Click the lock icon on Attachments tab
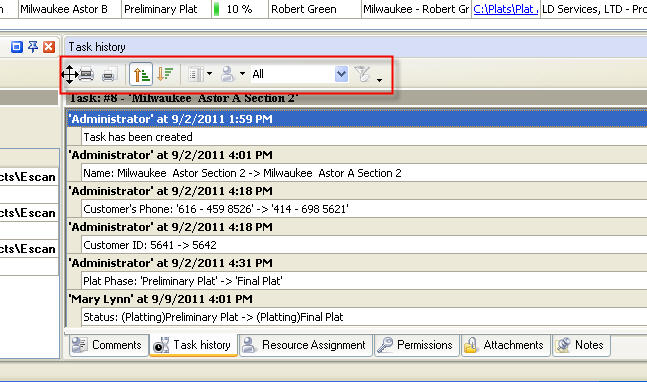This screenshot has height=382, width=647. pyautogui.click(x=471, y=345)
